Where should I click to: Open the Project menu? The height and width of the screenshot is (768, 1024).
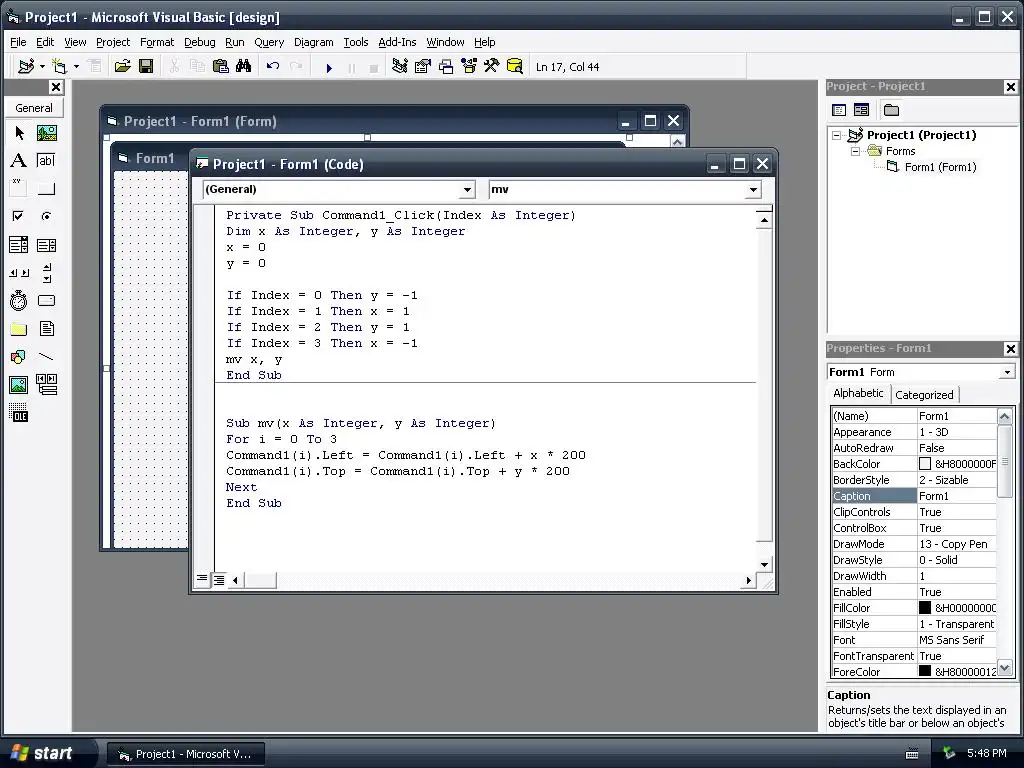(113, 42)
